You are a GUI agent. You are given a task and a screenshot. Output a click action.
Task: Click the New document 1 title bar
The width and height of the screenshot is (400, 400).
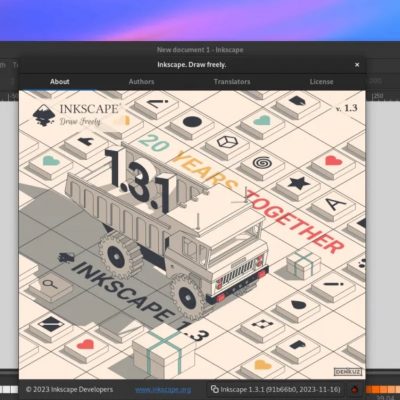click(x=200, y=50)
